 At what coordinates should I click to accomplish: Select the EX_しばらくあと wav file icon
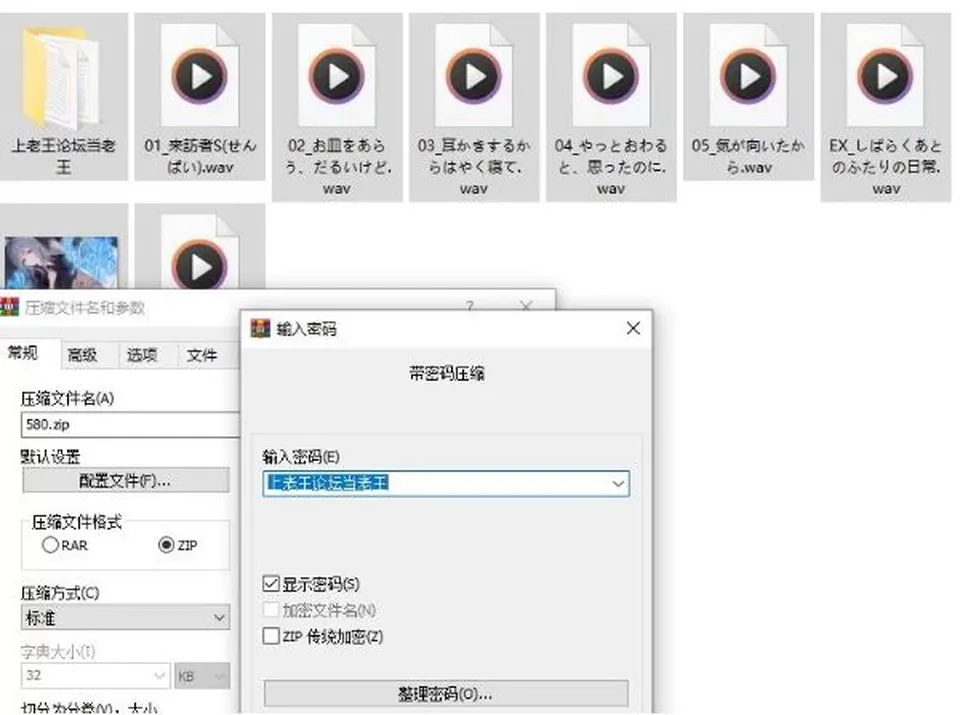[885, 75]
